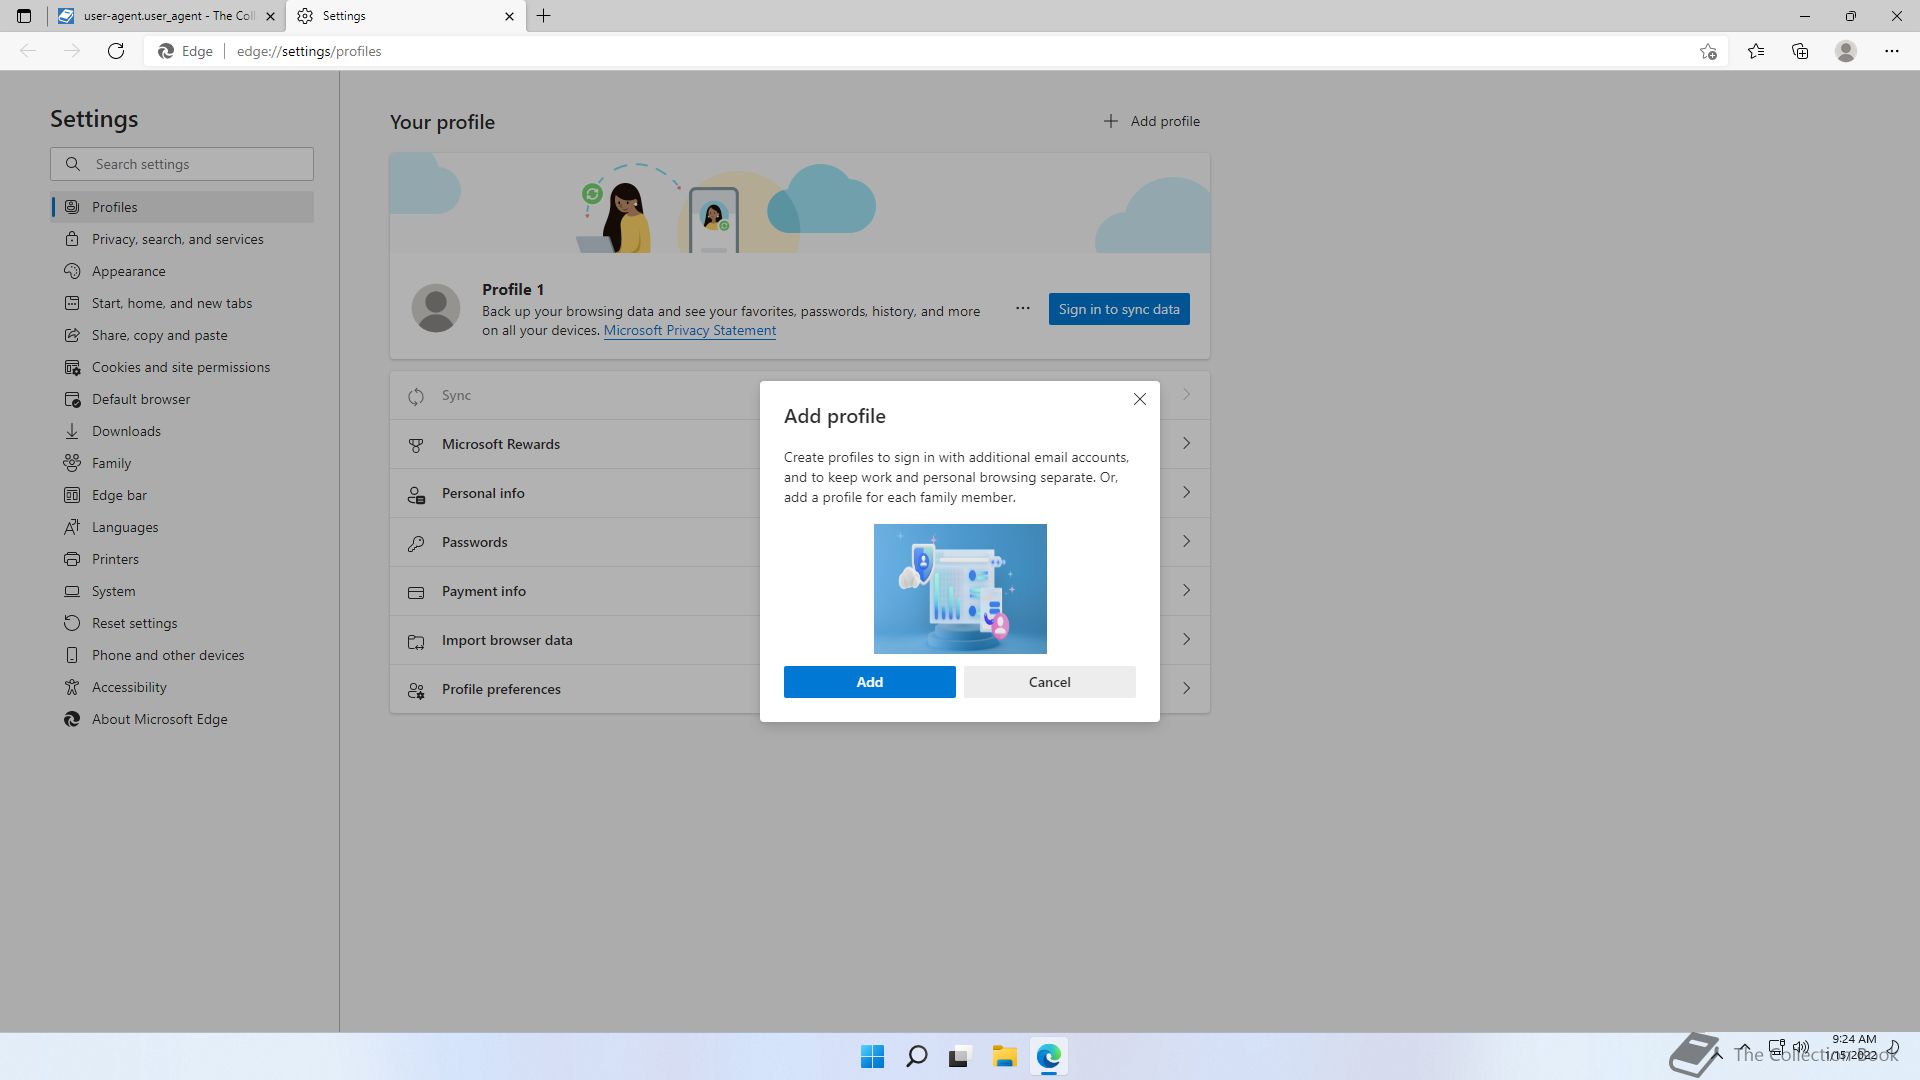Click Profile preferences icon
Viewport: 1920px width, 1080px height.
tap(416, 690)
